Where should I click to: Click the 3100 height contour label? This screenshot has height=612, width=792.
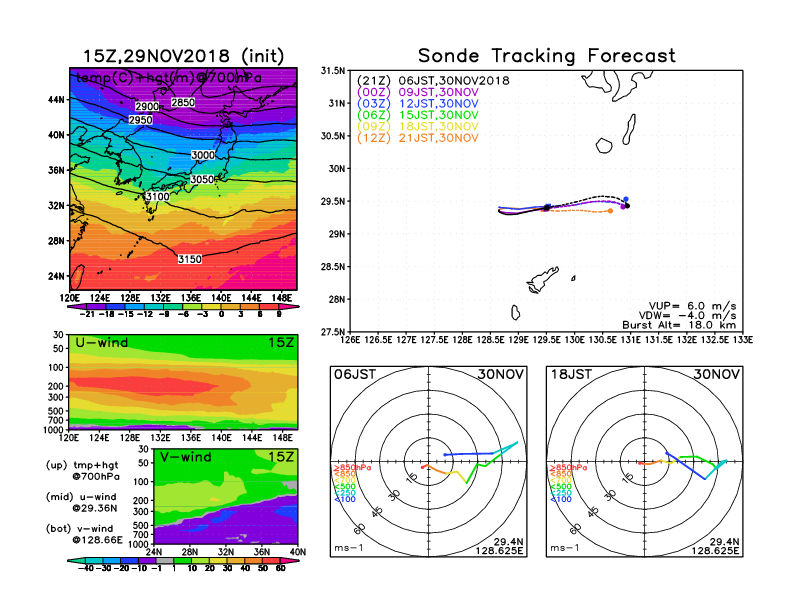157,196
